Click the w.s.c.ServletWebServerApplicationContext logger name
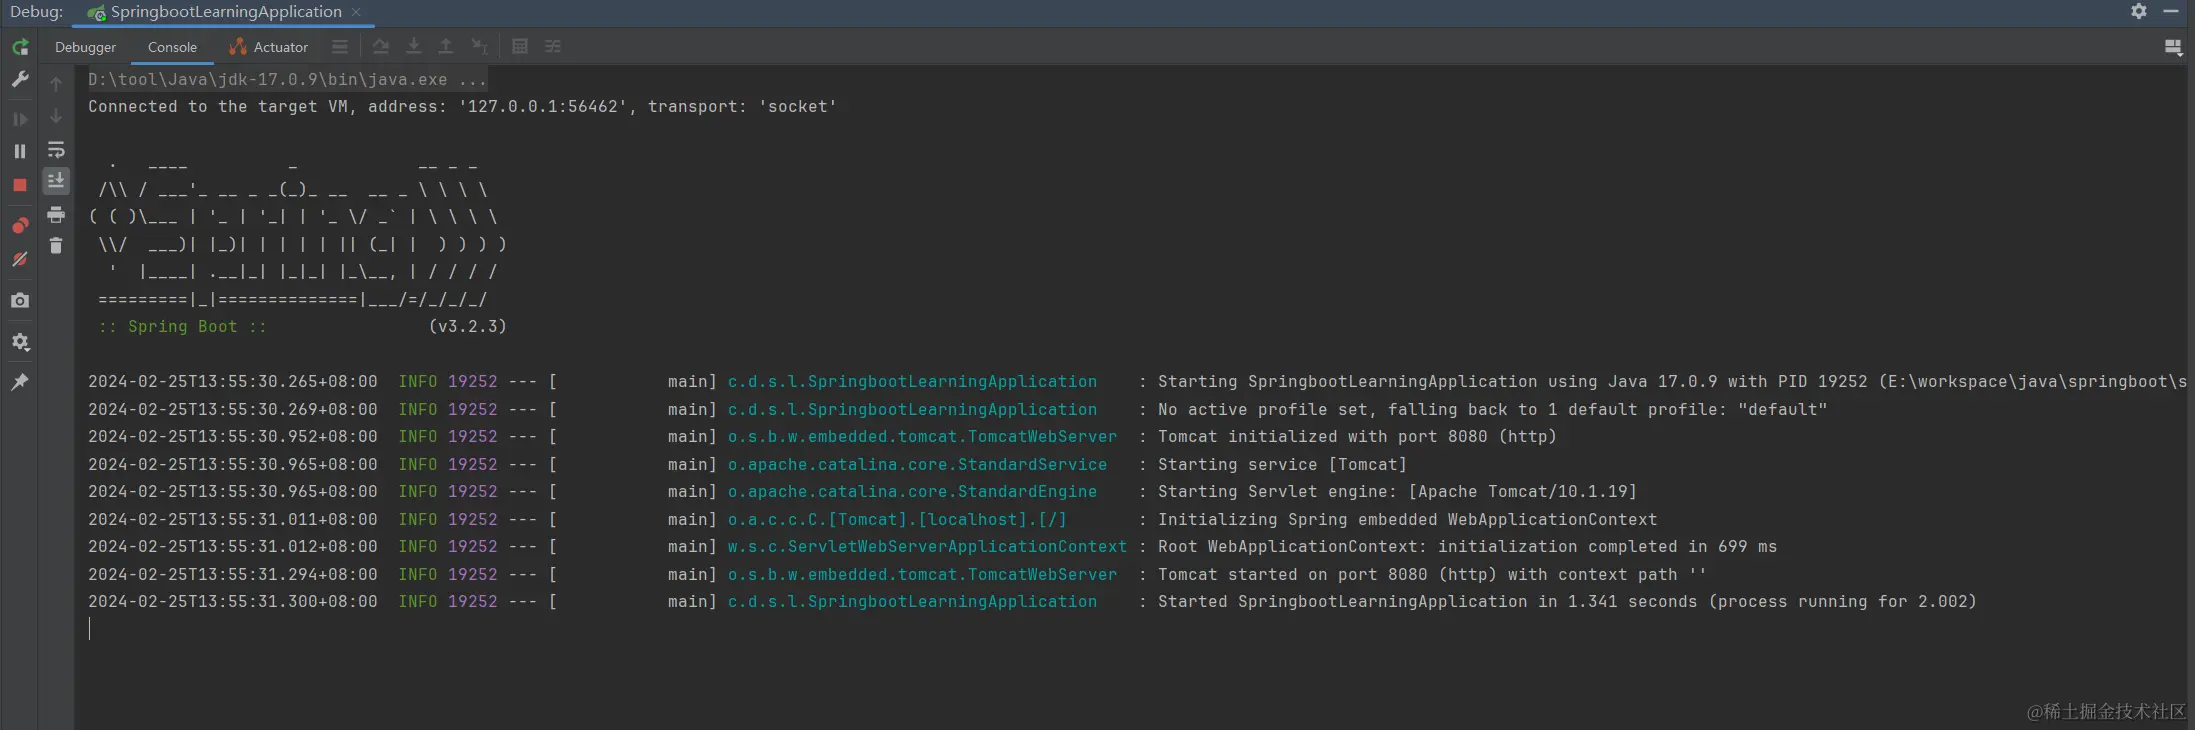This screenshot has width=2195, height=730. (927, 547)
